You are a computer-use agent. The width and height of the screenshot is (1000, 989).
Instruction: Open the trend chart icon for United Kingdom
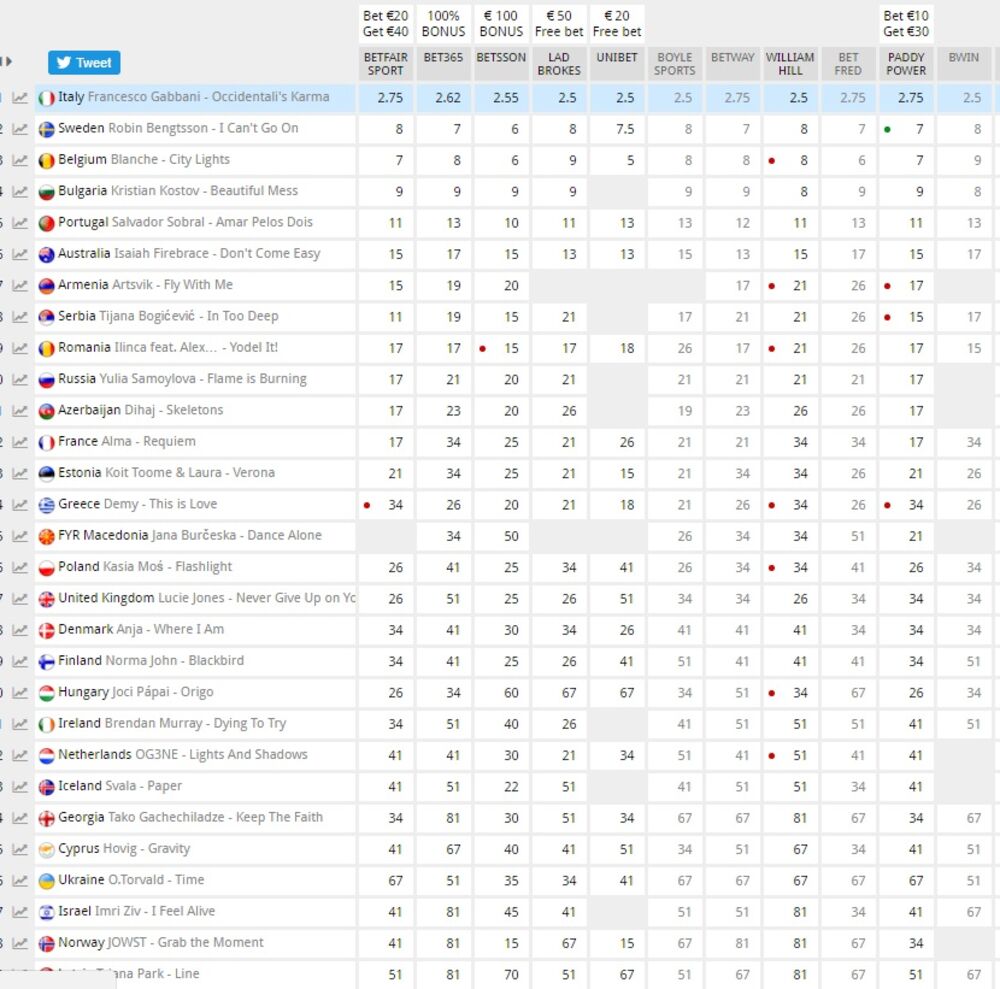pos(20,599)
